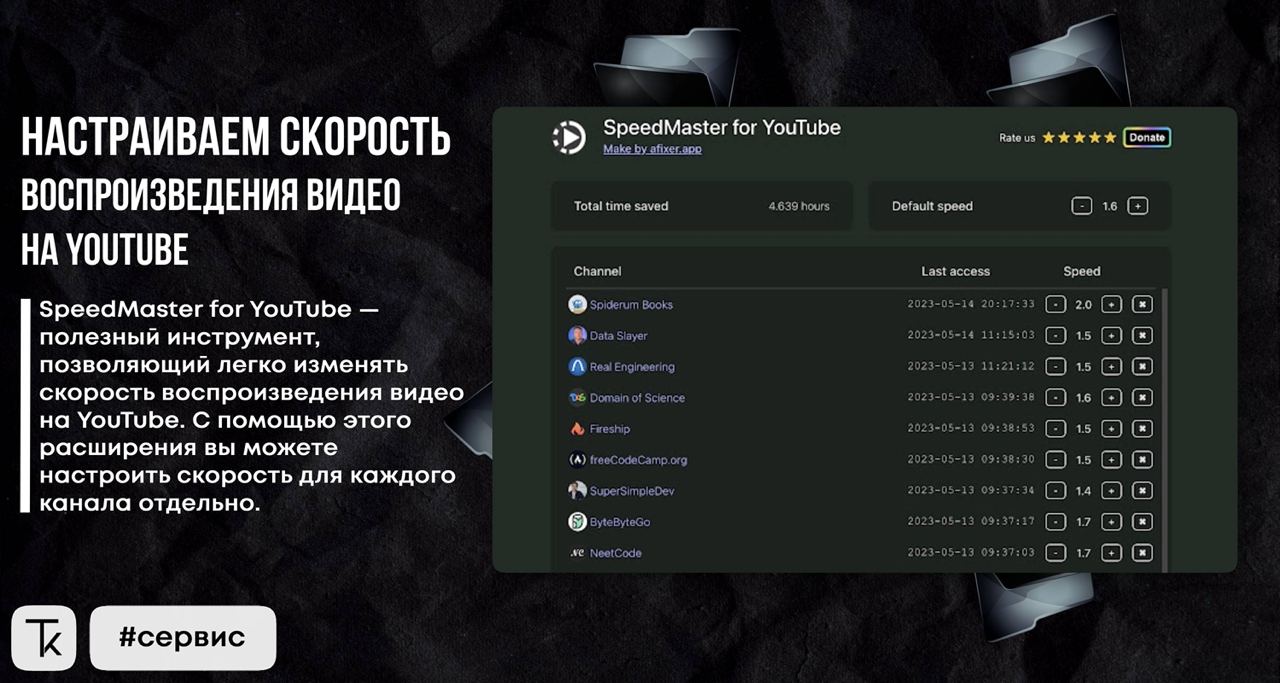Viewport: 1280px width, 683px height.
Task: Select the ByteByteGo channel icon
Action: [577, 521]
